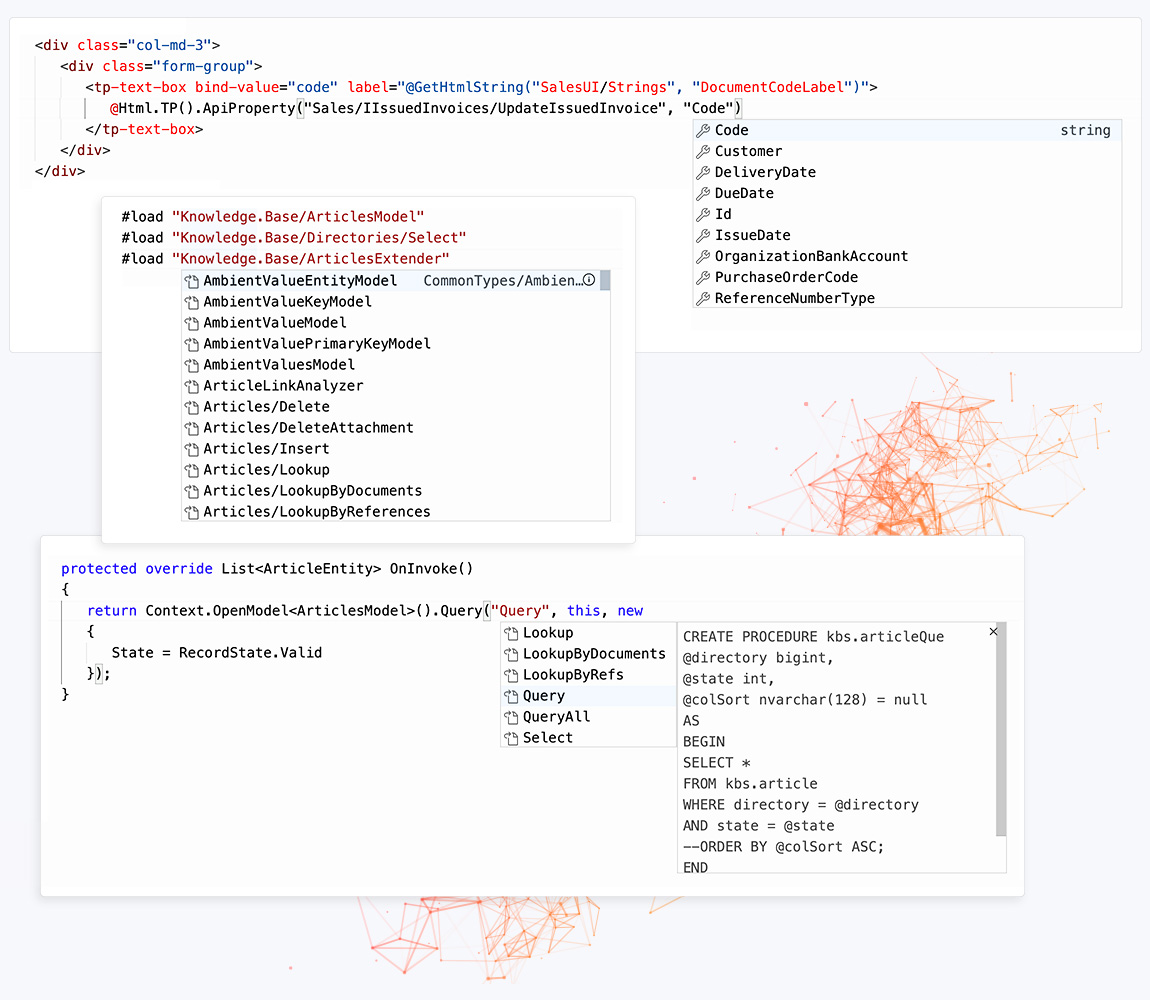Image resolution: width=1150 pixels, height=1000 pixels.
Task: Pick Articles/LookupByDocuments in completion list
Action: (312, 491)
